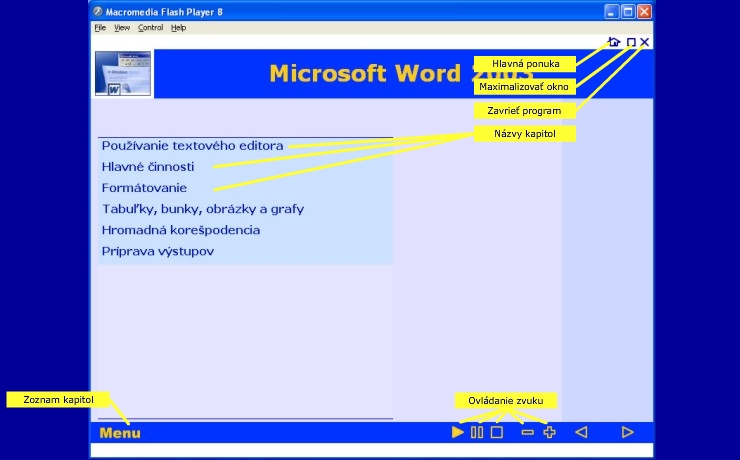The image size is (740, 460).
Task: Choose the Hromadná korešpodencia chapter
Action: (x=181, y=230)
